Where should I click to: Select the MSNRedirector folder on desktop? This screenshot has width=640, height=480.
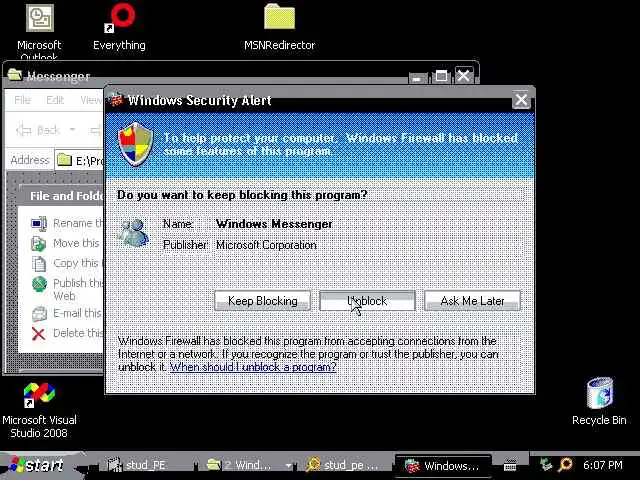click(x=280, y=27)
